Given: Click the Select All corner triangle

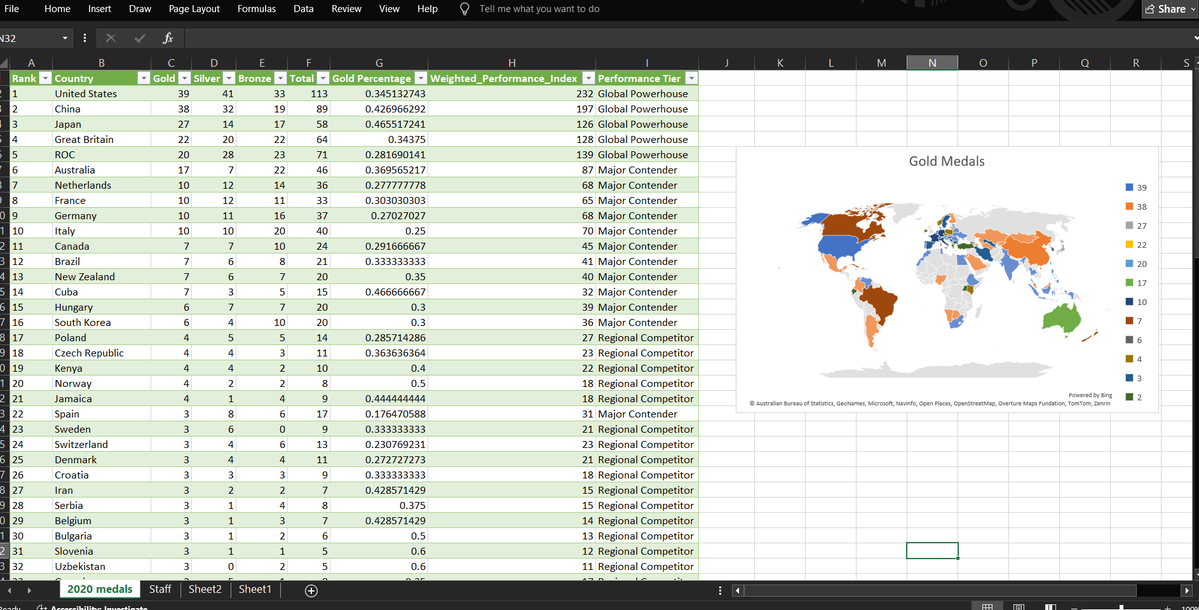Looking at the screenshot, I should point(5,63).
